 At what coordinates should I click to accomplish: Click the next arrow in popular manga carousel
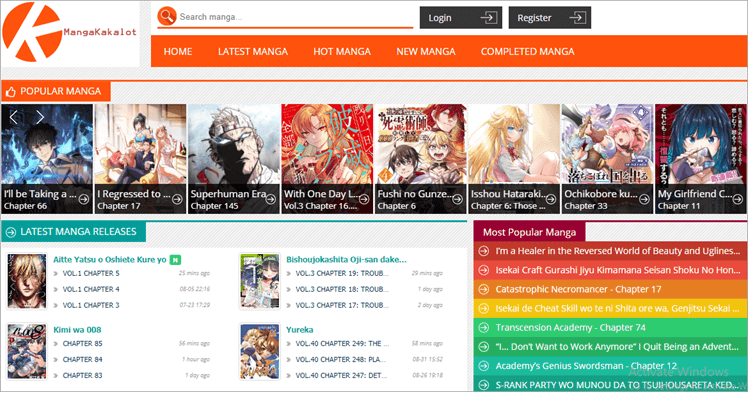coord(40,117)
